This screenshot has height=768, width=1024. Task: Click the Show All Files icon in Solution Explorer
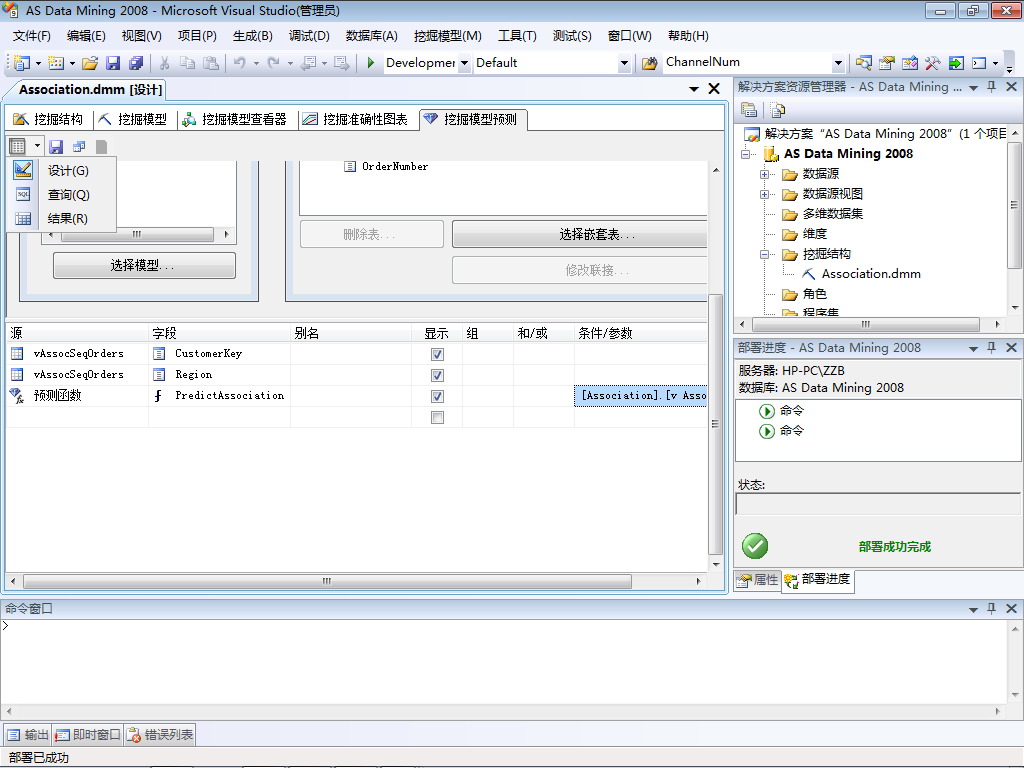tap(777, 110)
